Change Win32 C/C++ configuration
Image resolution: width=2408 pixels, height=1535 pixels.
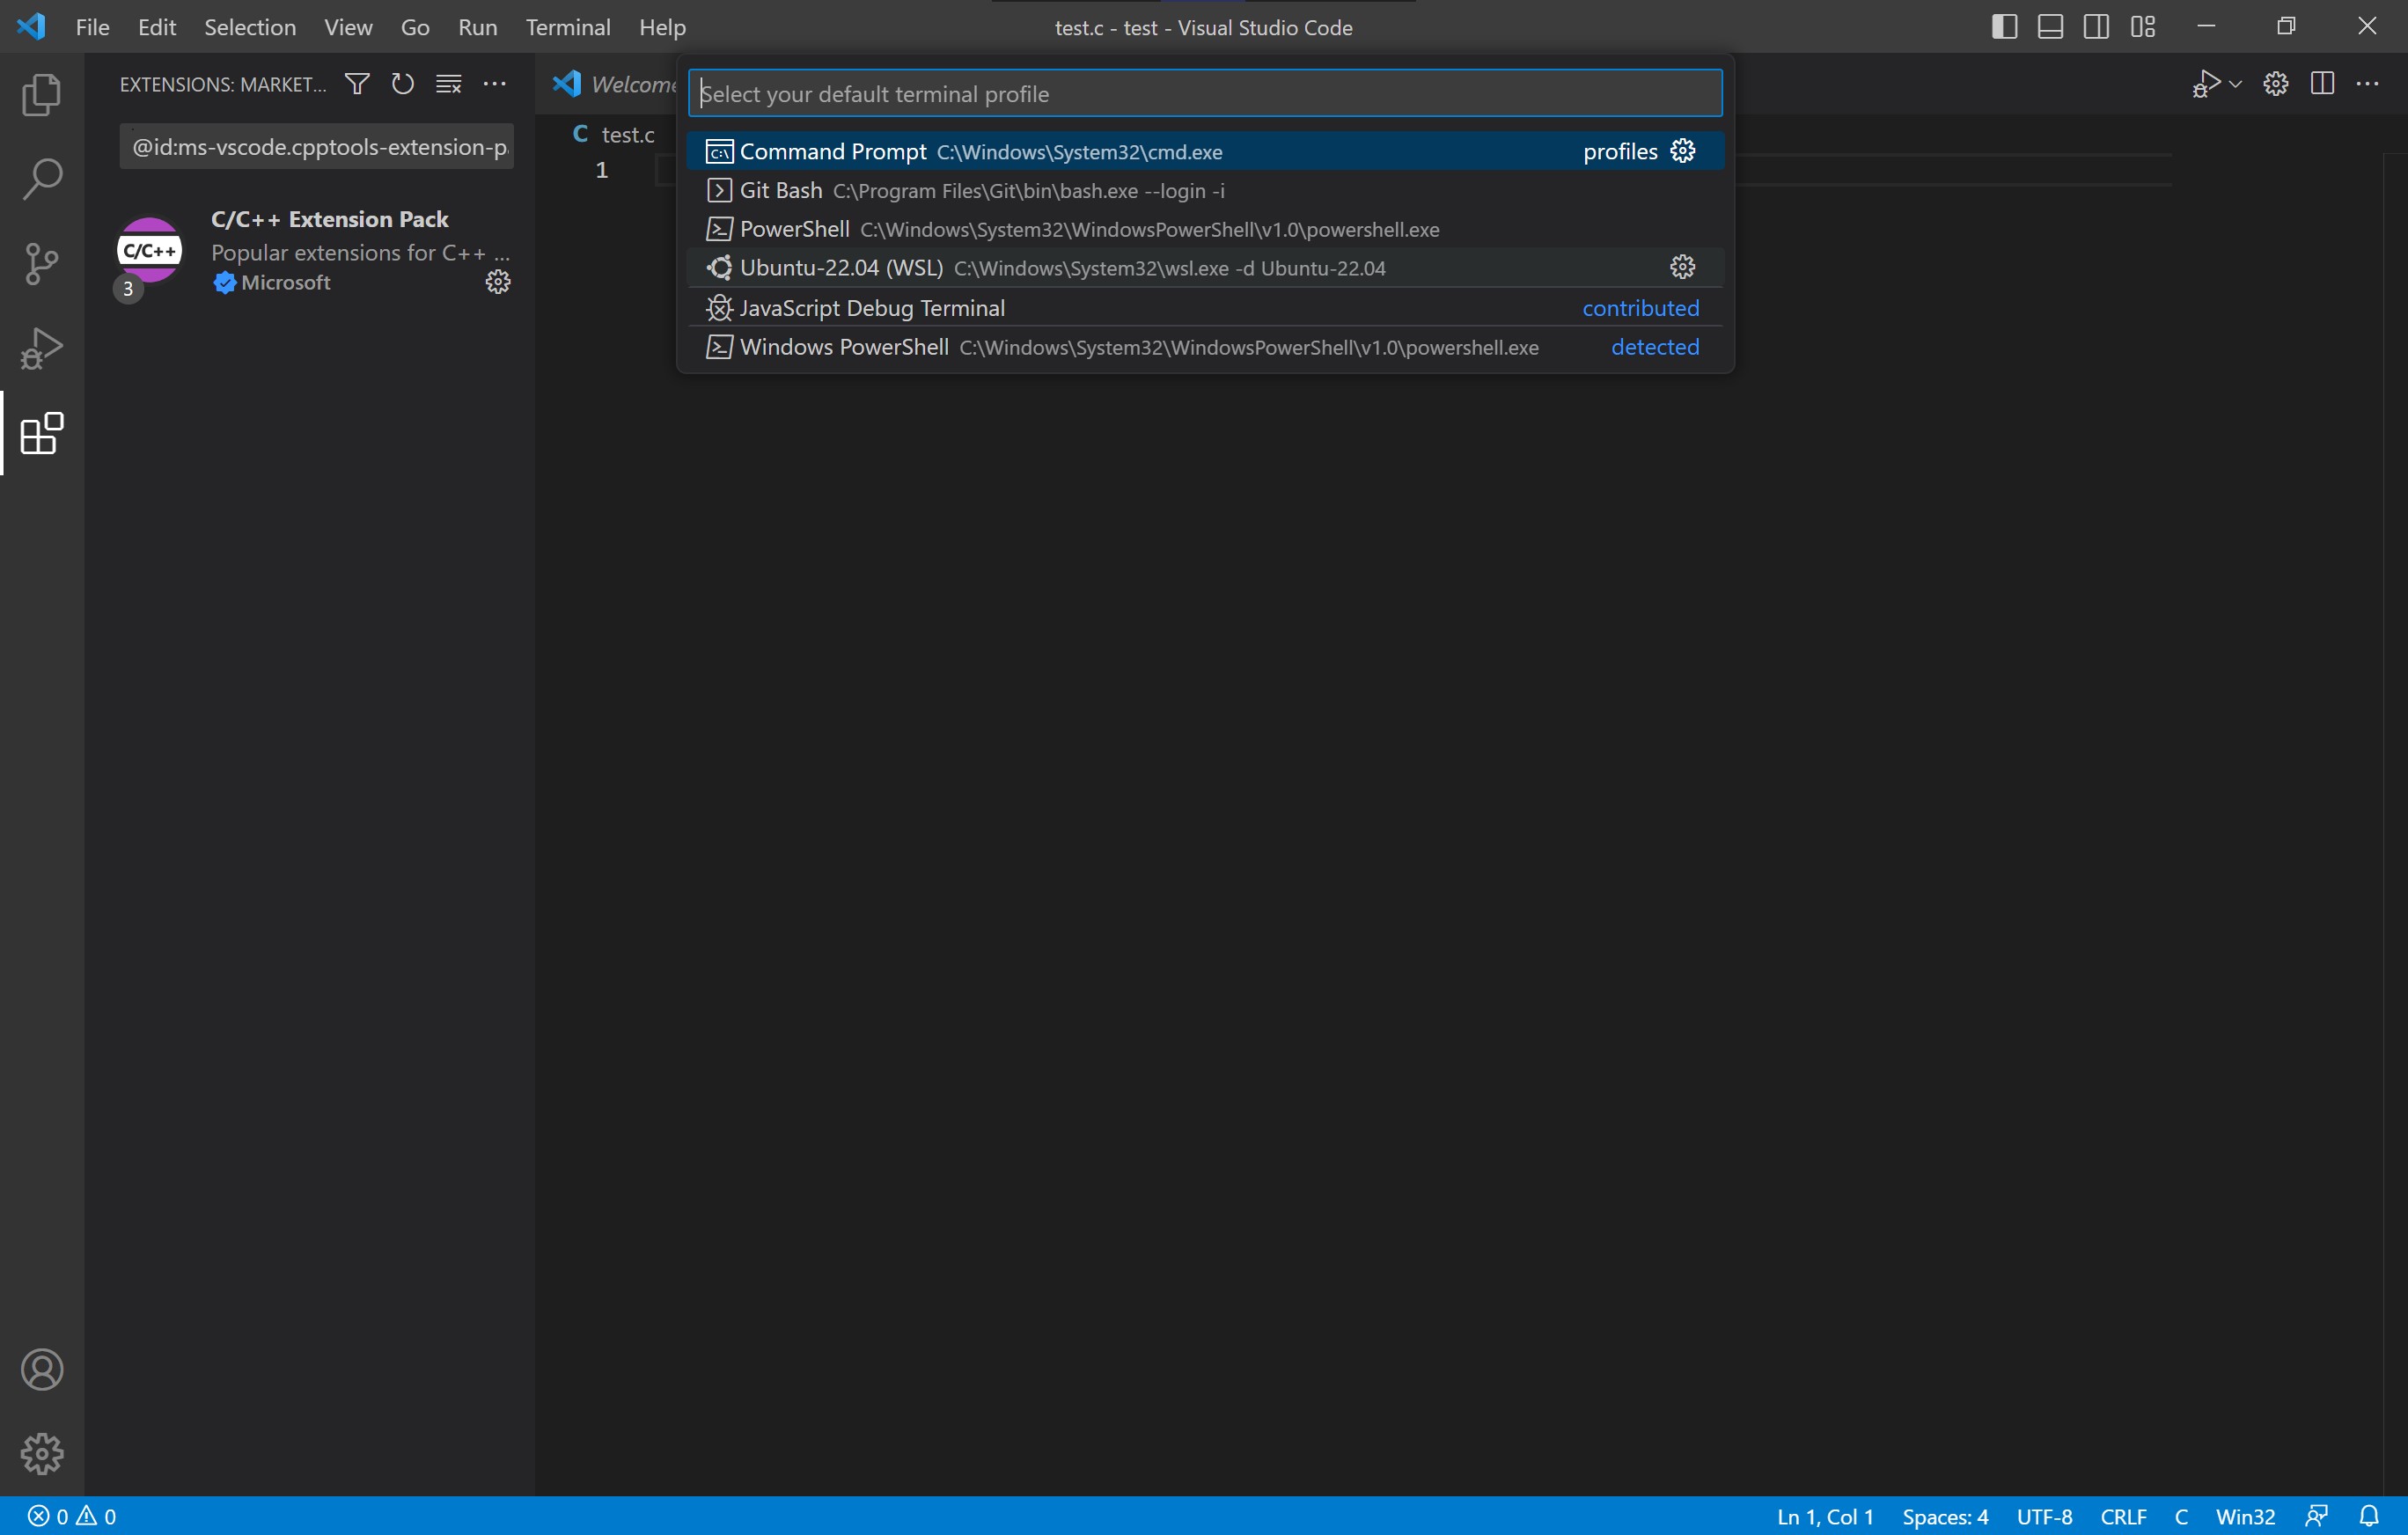coord(2245,1516)
